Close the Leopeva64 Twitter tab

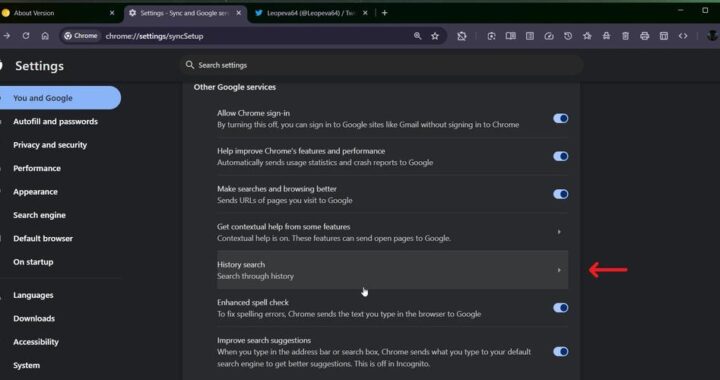(365, 13)
